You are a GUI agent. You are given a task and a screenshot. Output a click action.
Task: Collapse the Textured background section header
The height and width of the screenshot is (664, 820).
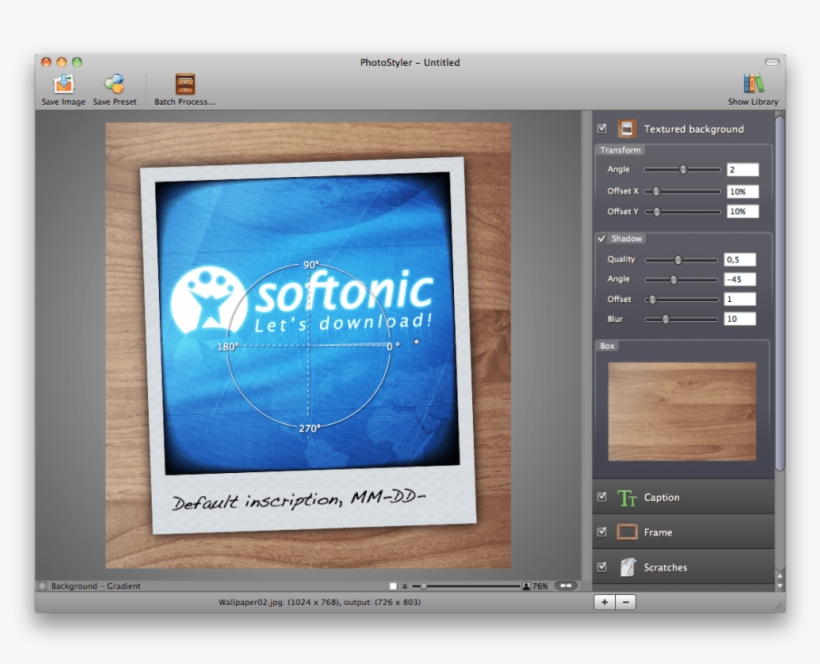point(683,129)
